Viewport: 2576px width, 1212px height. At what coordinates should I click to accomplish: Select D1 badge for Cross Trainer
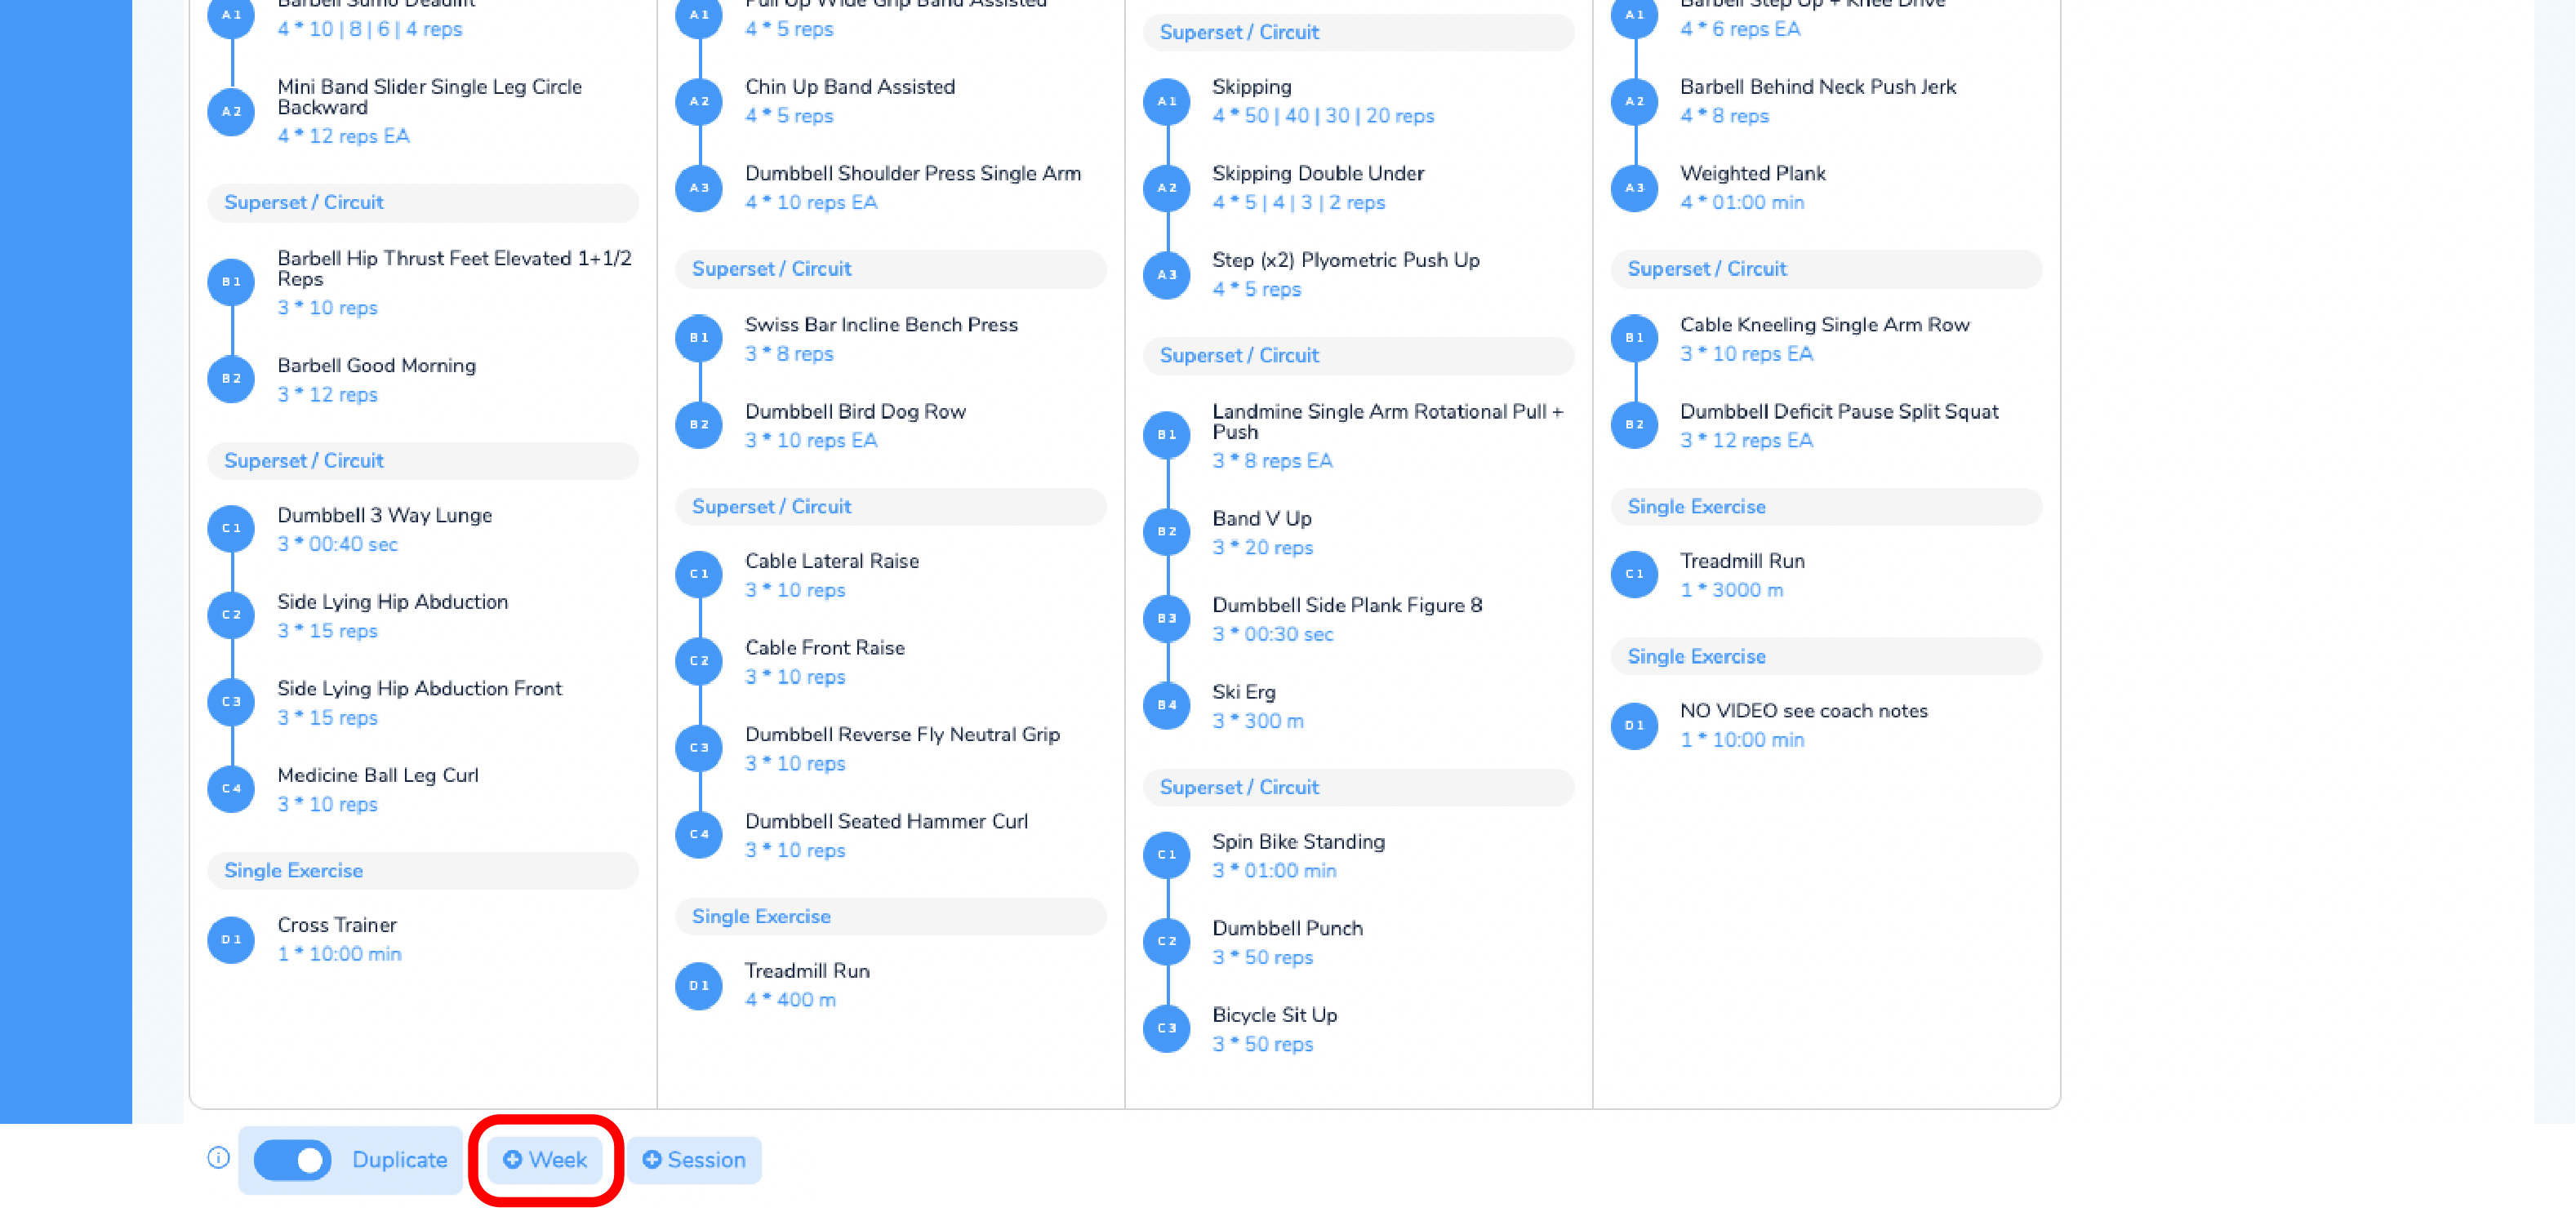coord(231,939)
